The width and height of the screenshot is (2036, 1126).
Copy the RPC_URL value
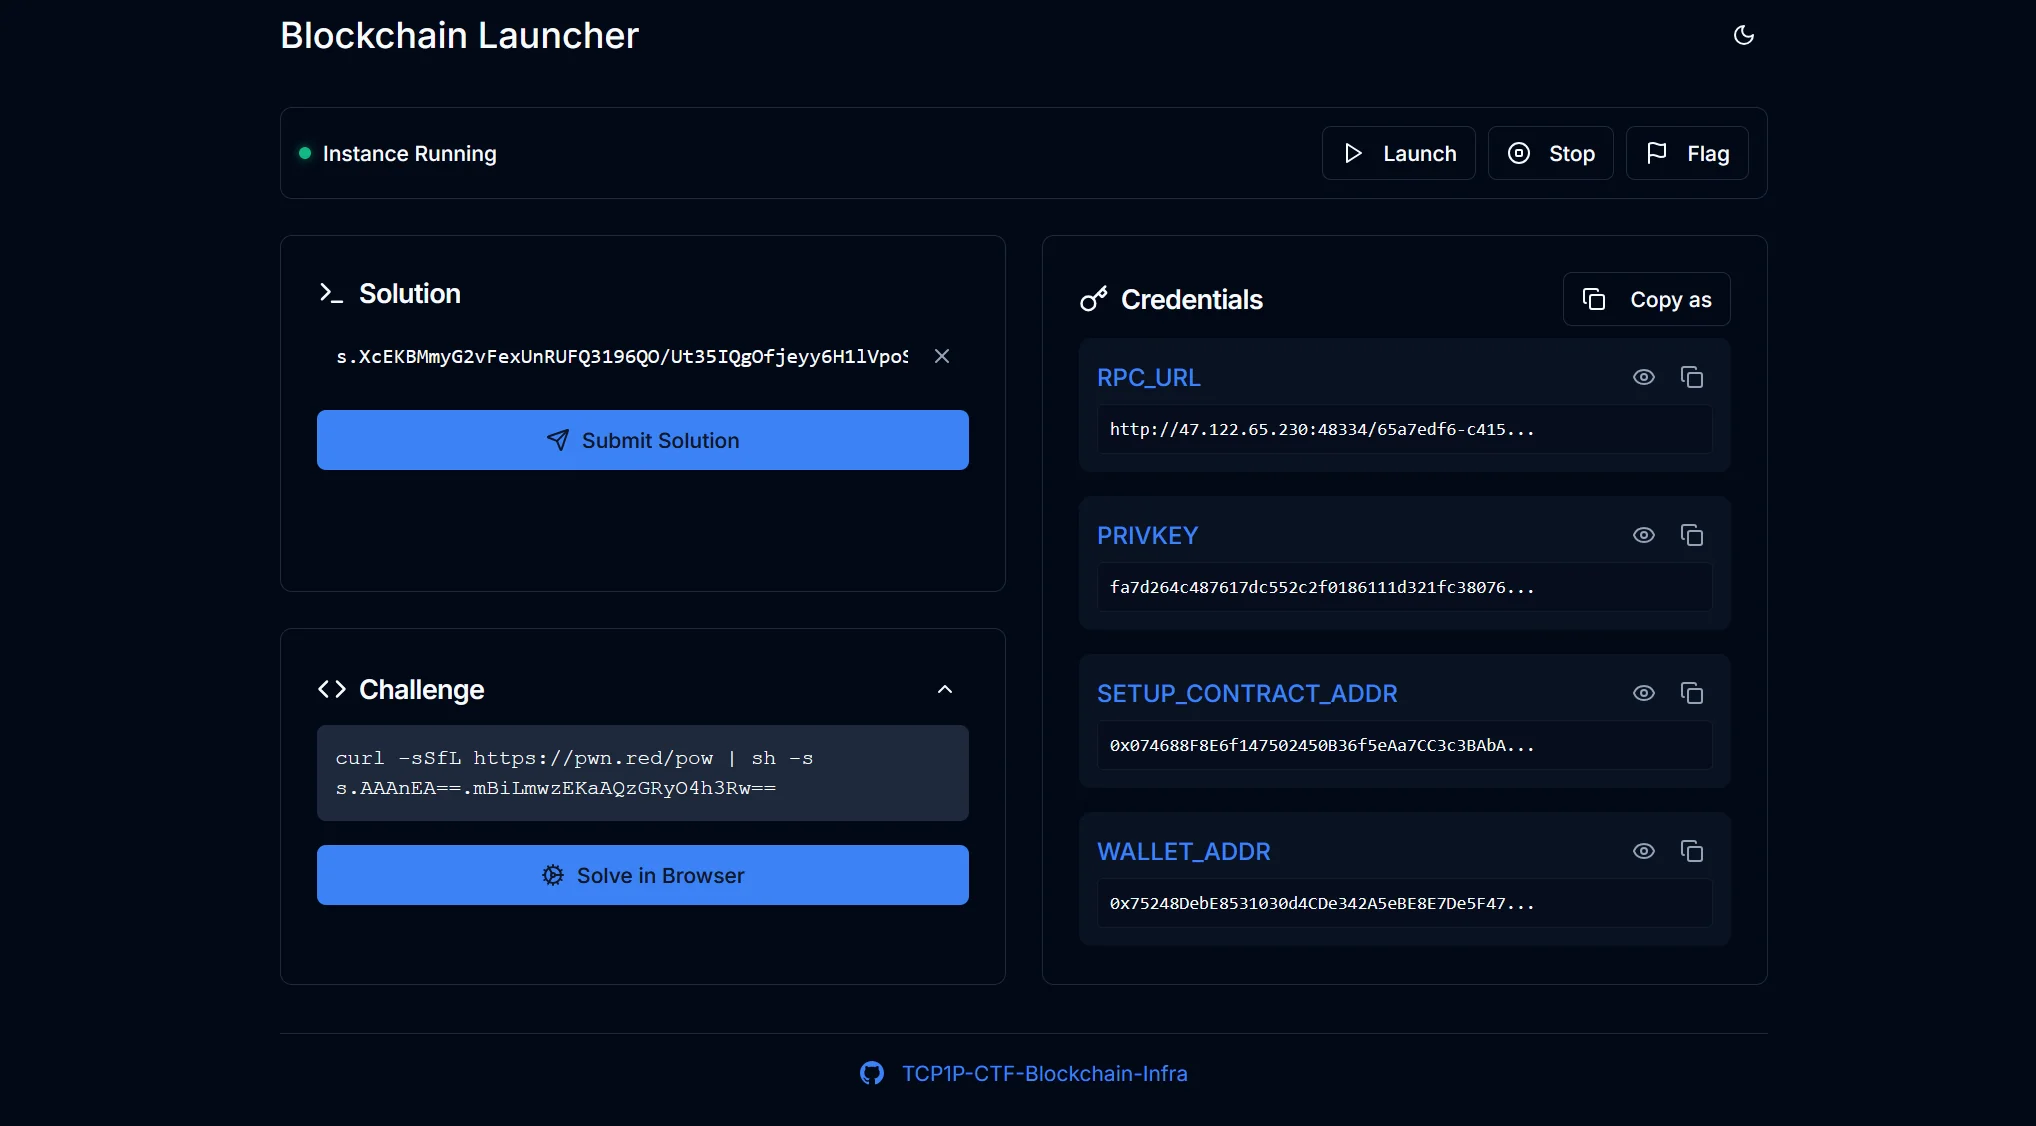(x=1691, y=377)
